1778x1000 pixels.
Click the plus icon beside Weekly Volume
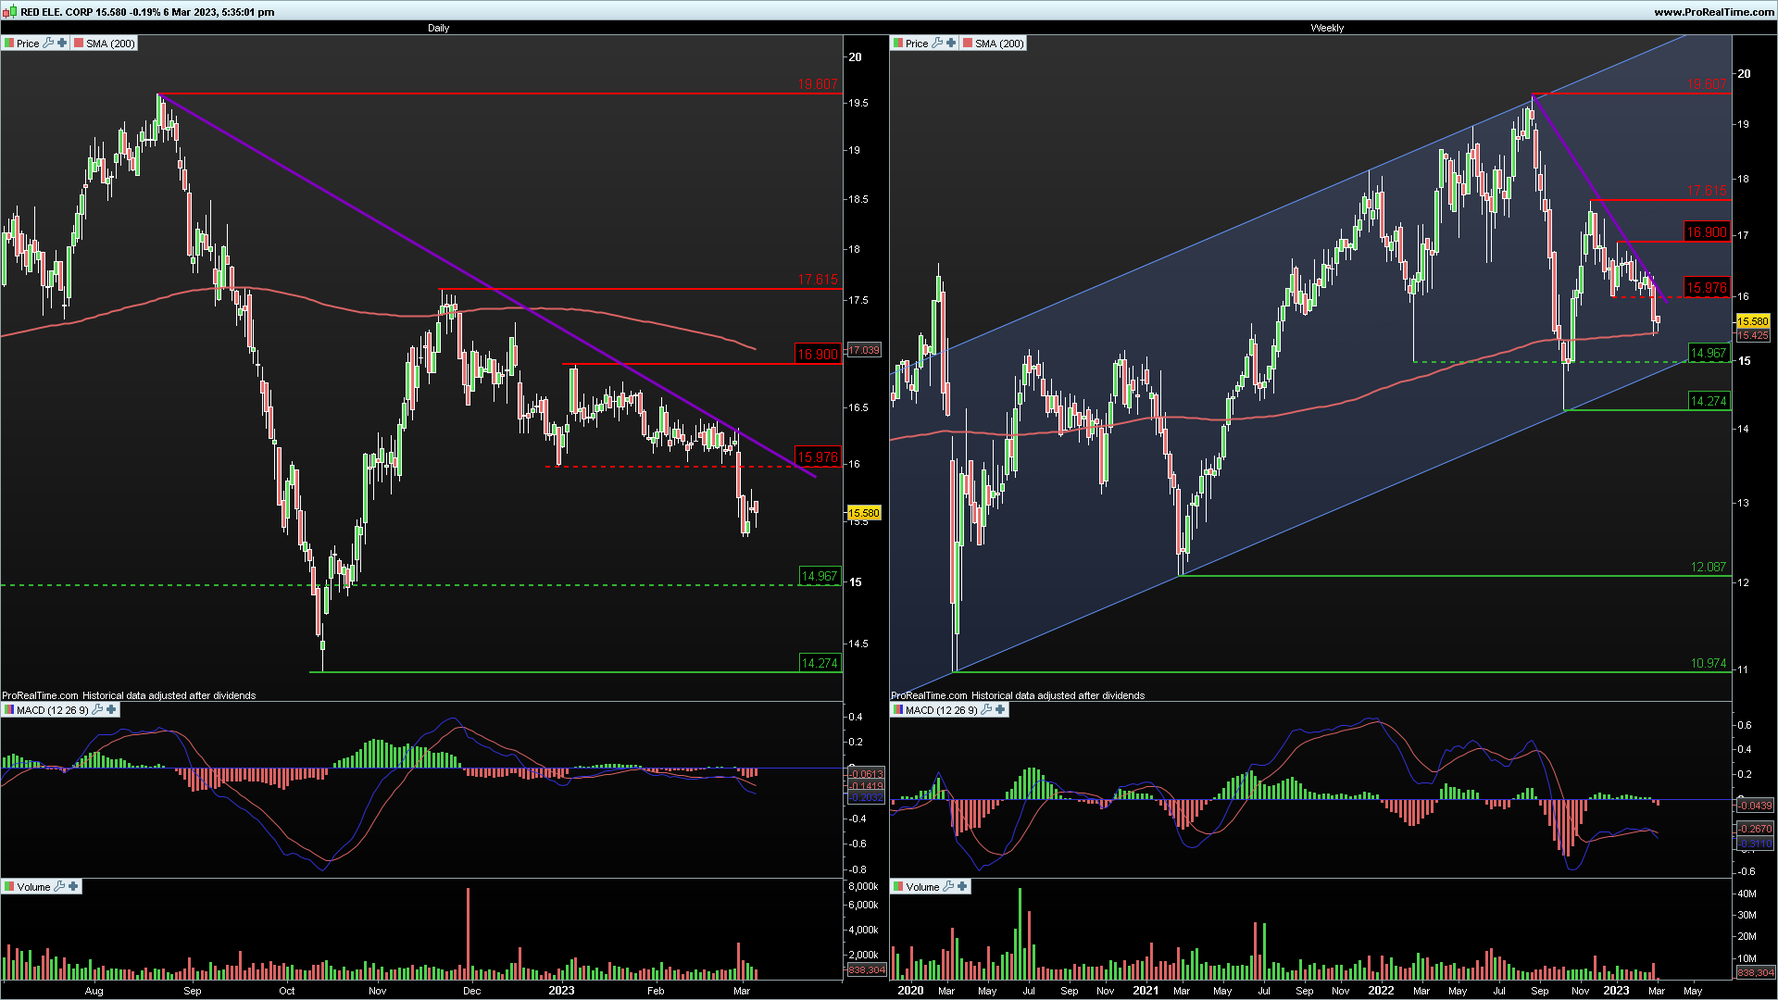(x=962, y=886)
